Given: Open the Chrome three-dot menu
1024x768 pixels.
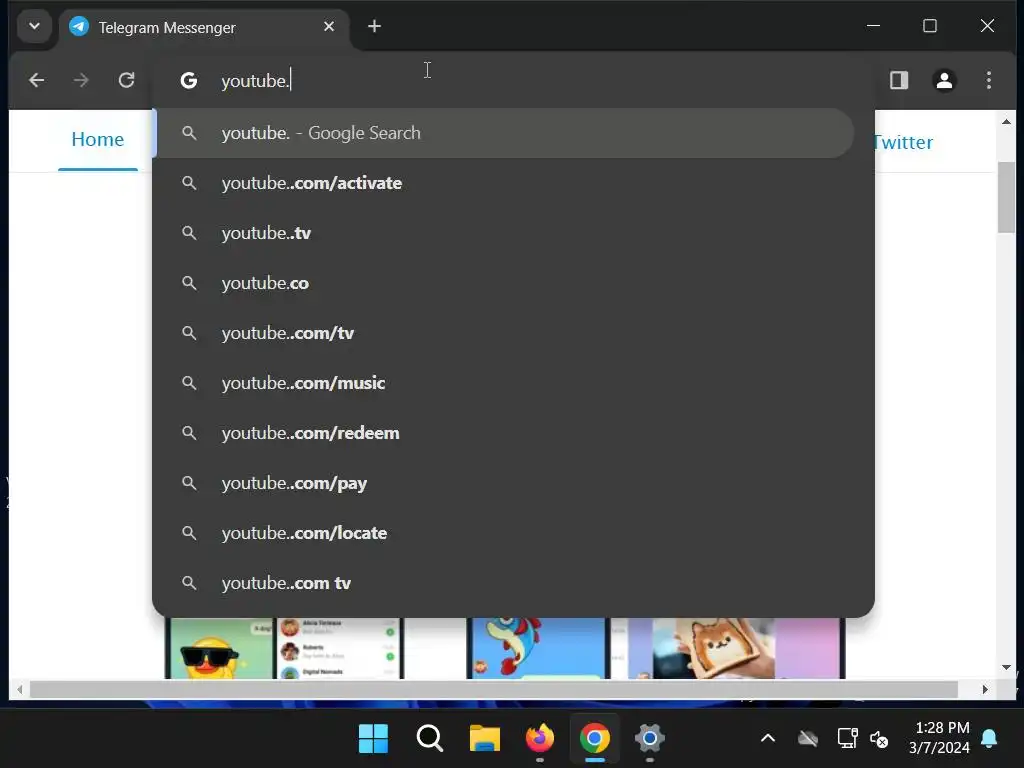Looking at the screenshot, I should (989, 80).
